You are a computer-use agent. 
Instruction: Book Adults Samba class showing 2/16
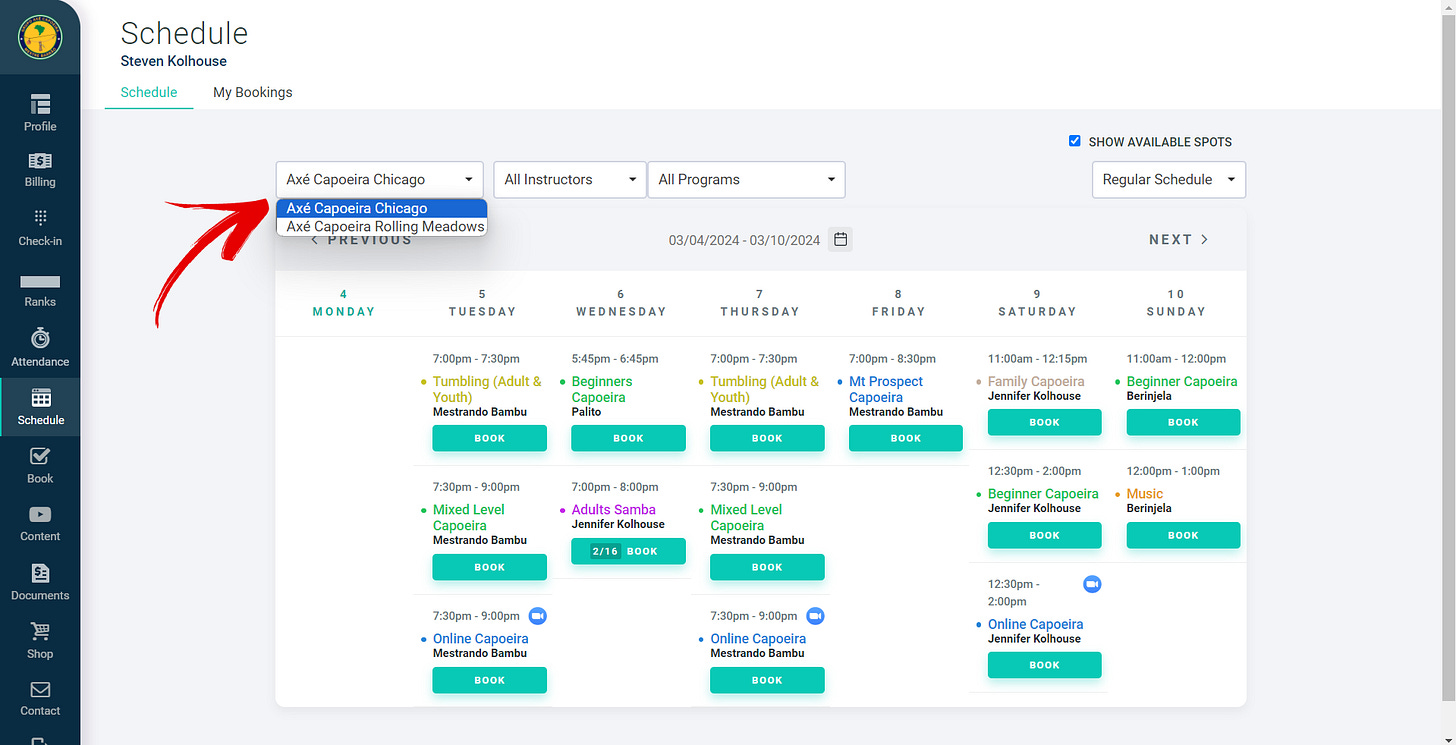629,551
